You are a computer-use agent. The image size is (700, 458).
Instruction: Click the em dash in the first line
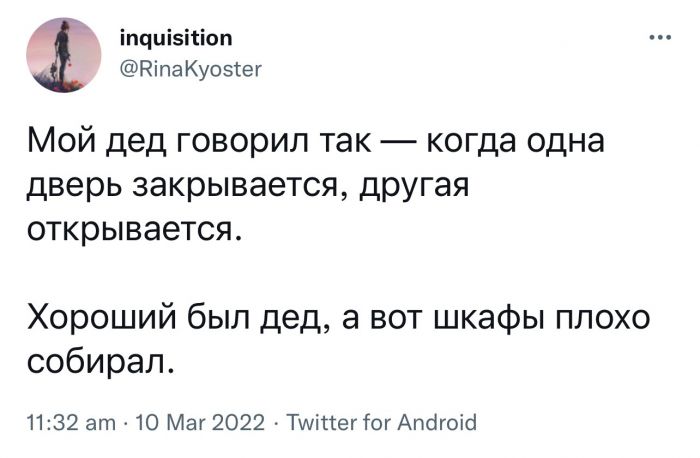click(400, 144)
